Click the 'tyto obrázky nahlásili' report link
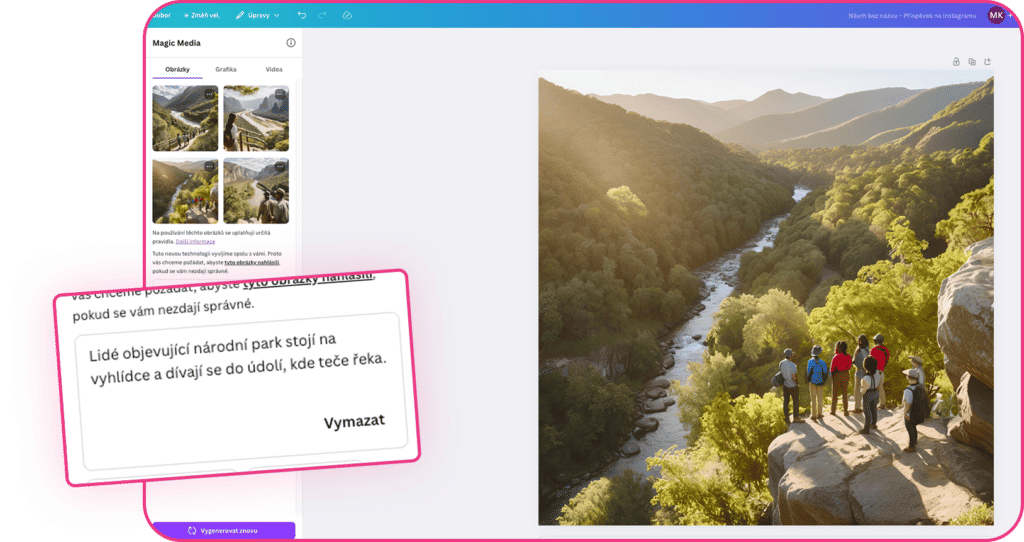 [x=251, y=263]
